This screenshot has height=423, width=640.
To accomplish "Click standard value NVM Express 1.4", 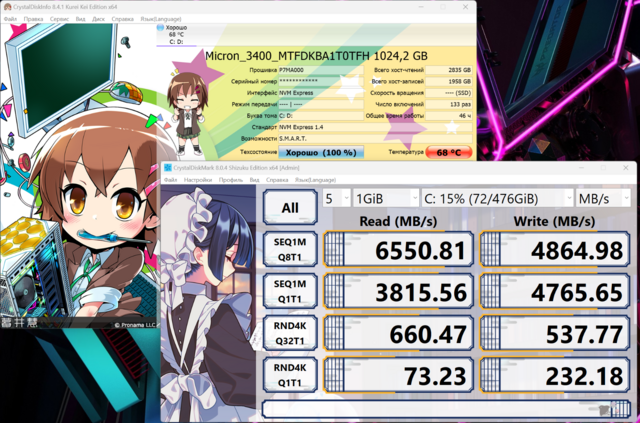I will (376, 127).
